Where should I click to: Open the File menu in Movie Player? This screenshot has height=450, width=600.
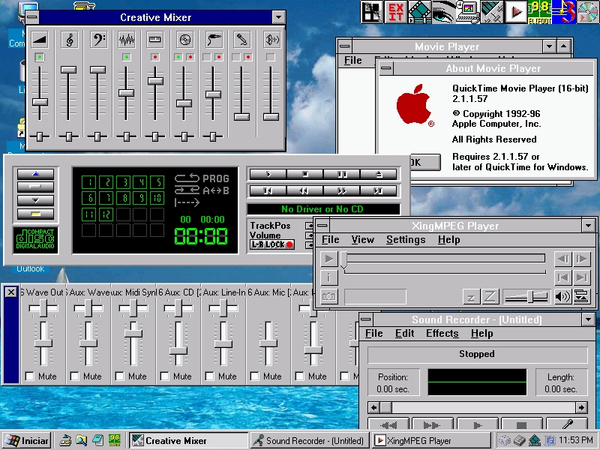(x=353, y=60)
